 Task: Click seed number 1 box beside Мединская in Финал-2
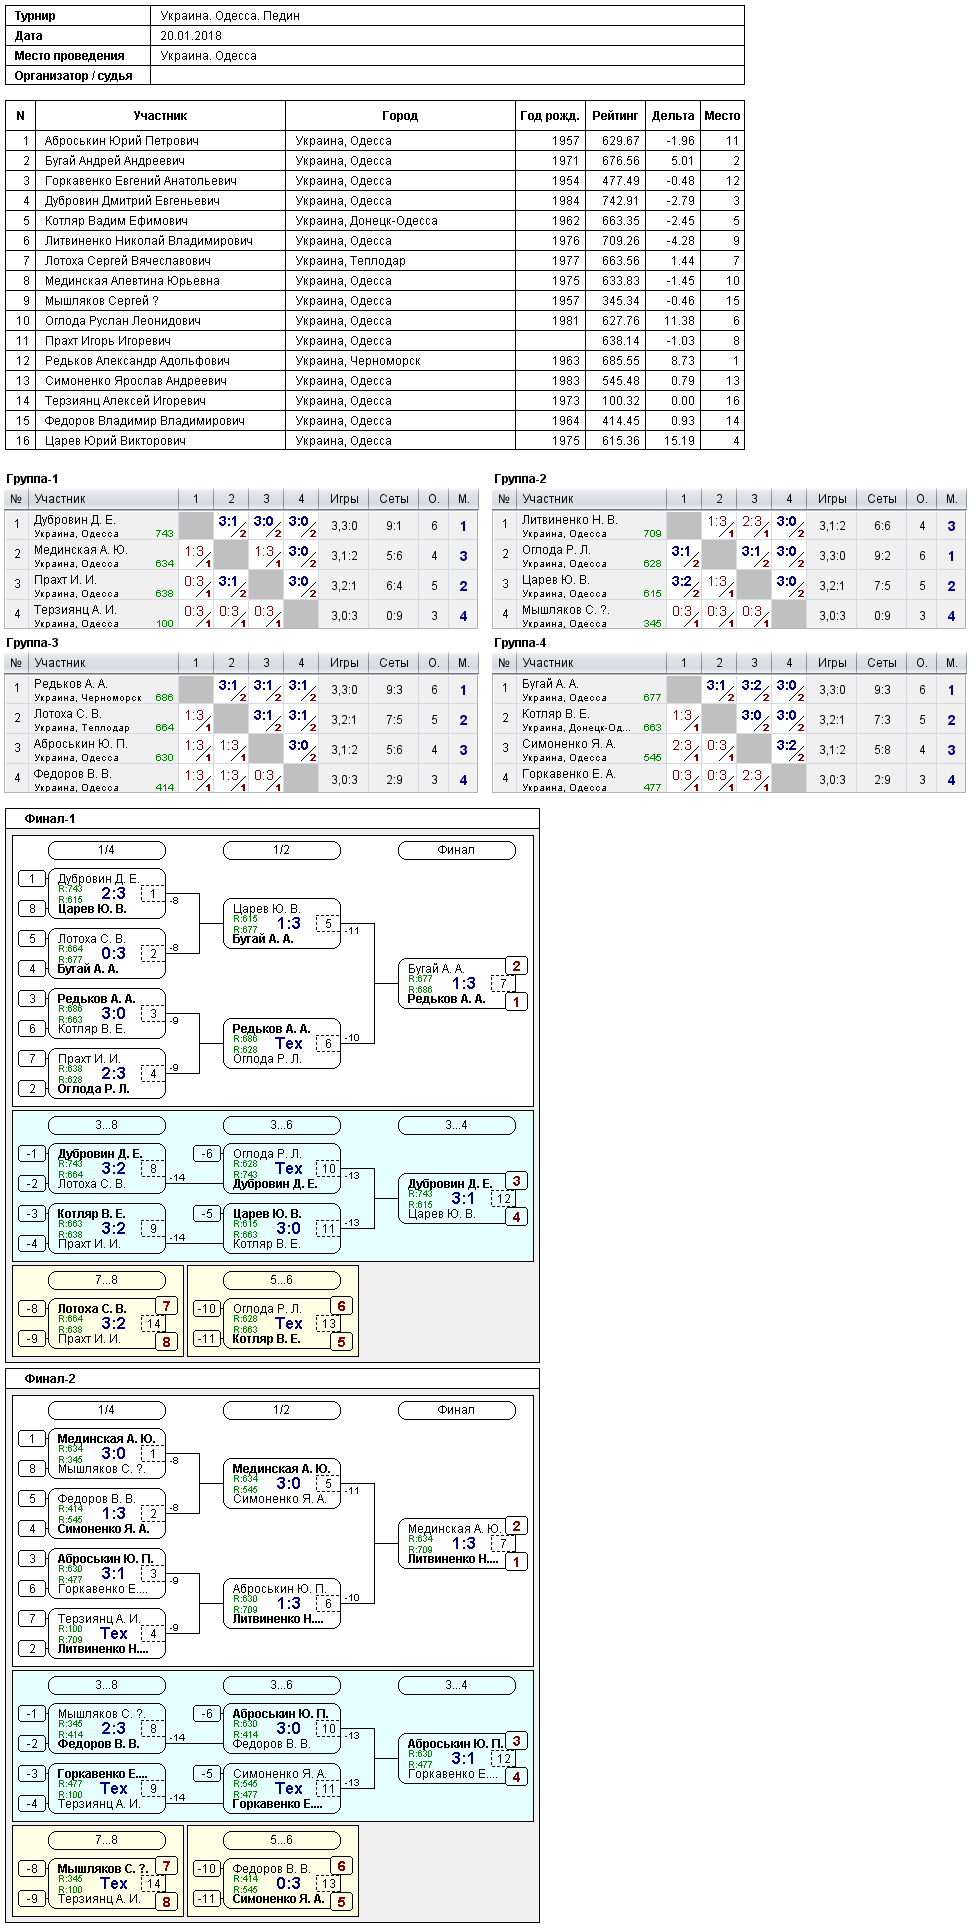click(31, 1439)
